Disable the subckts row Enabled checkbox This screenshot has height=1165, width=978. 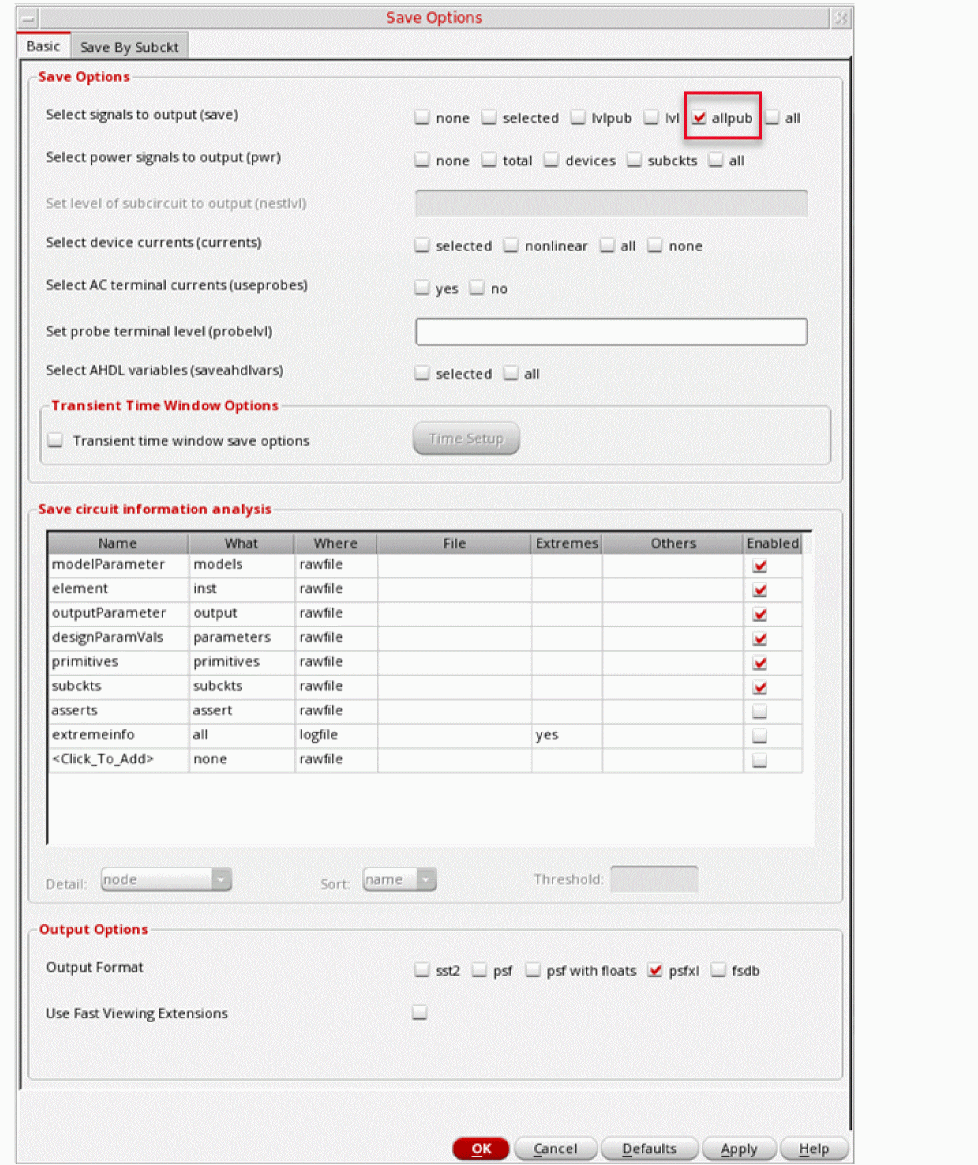click(x=760, y=687)
